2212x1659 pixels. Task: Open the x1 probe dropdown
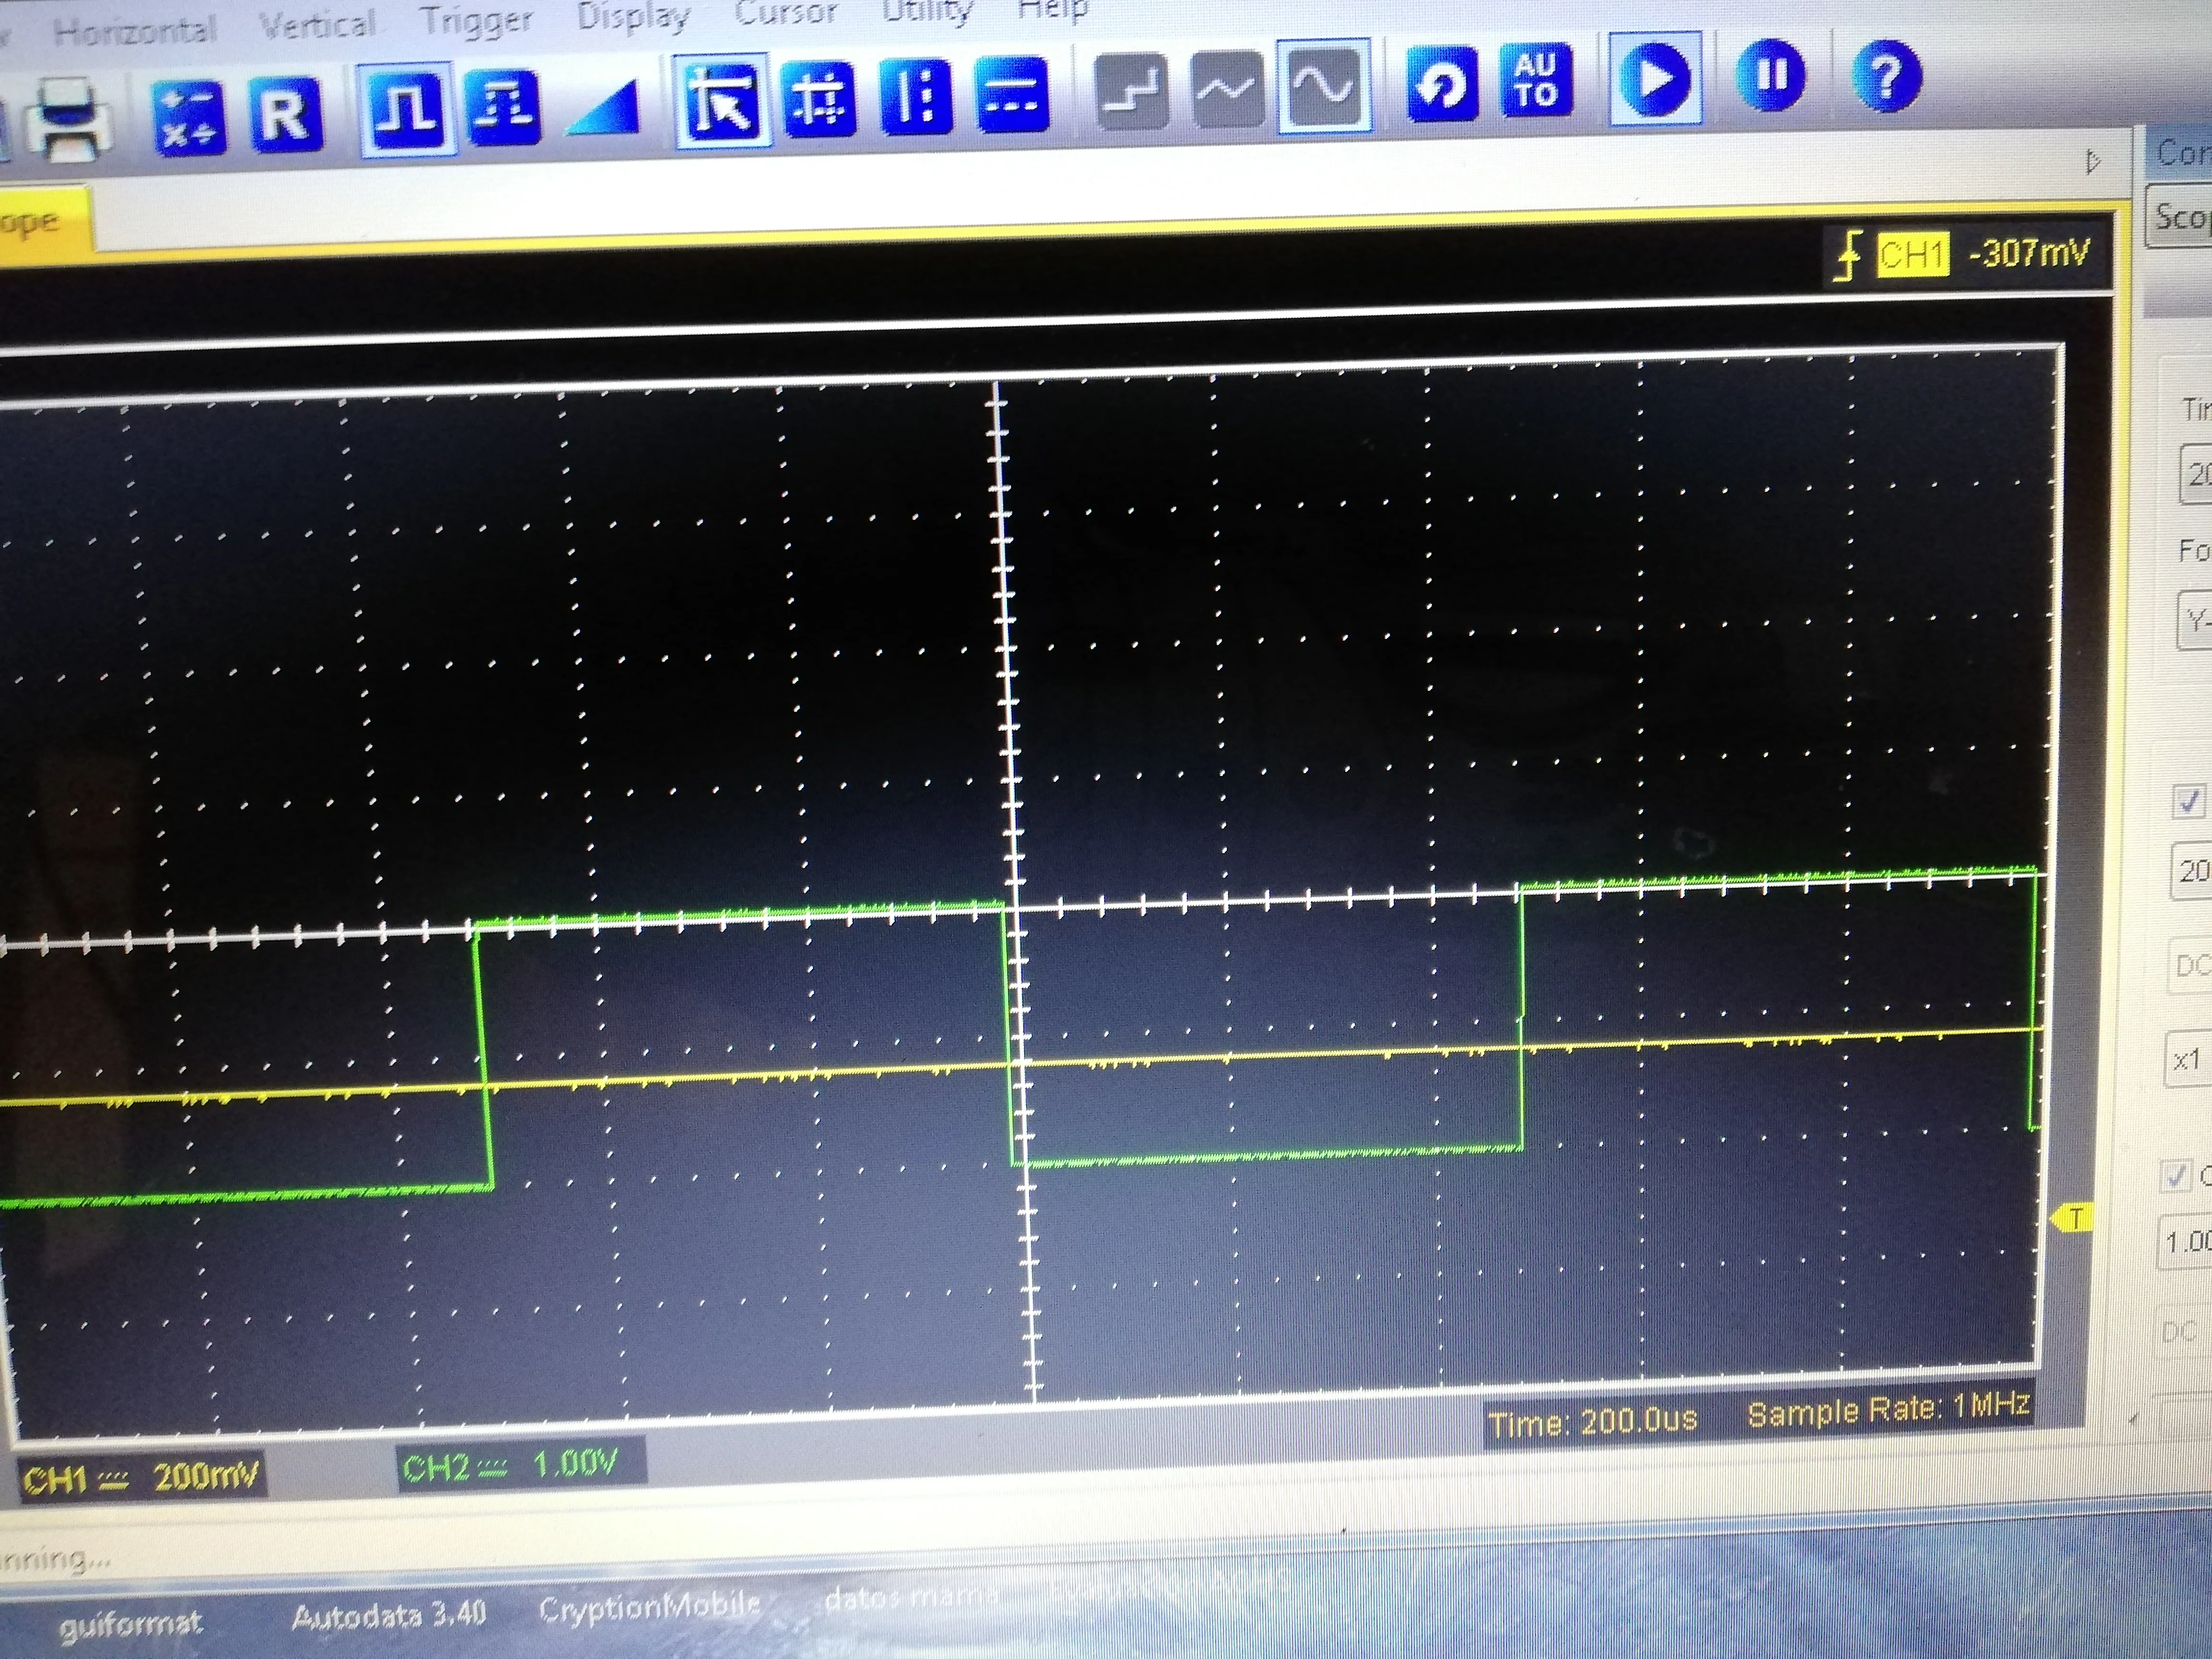point(2188,1059)
